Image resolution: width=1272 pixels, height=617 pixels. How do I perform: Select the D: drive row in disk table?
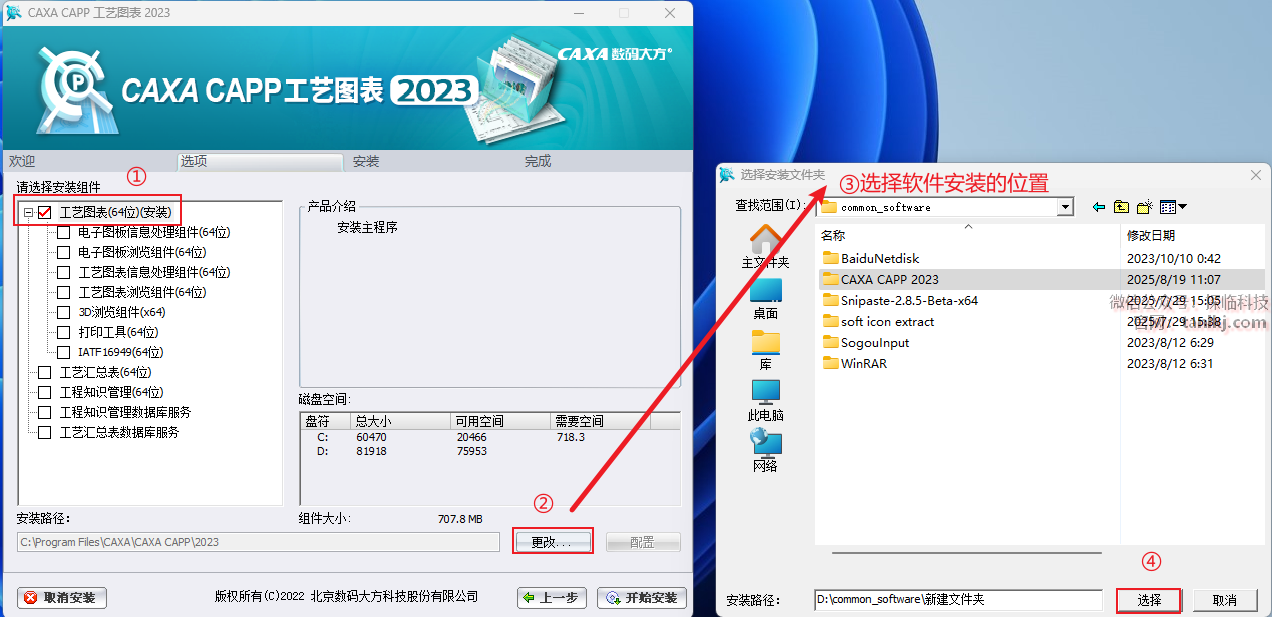[x=489, y=451]
